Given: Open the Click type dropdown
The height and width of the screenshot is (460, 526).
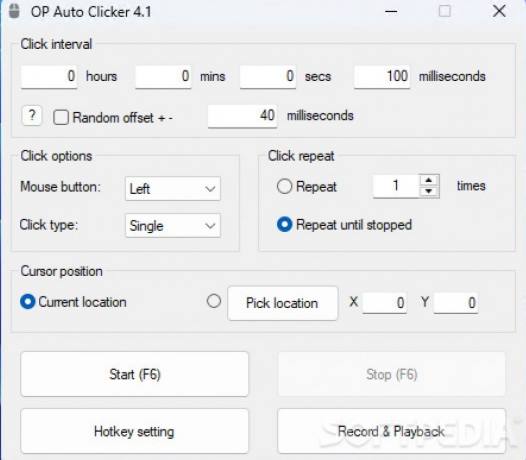Looking at the screenshot, I should (x=173, y=225).
